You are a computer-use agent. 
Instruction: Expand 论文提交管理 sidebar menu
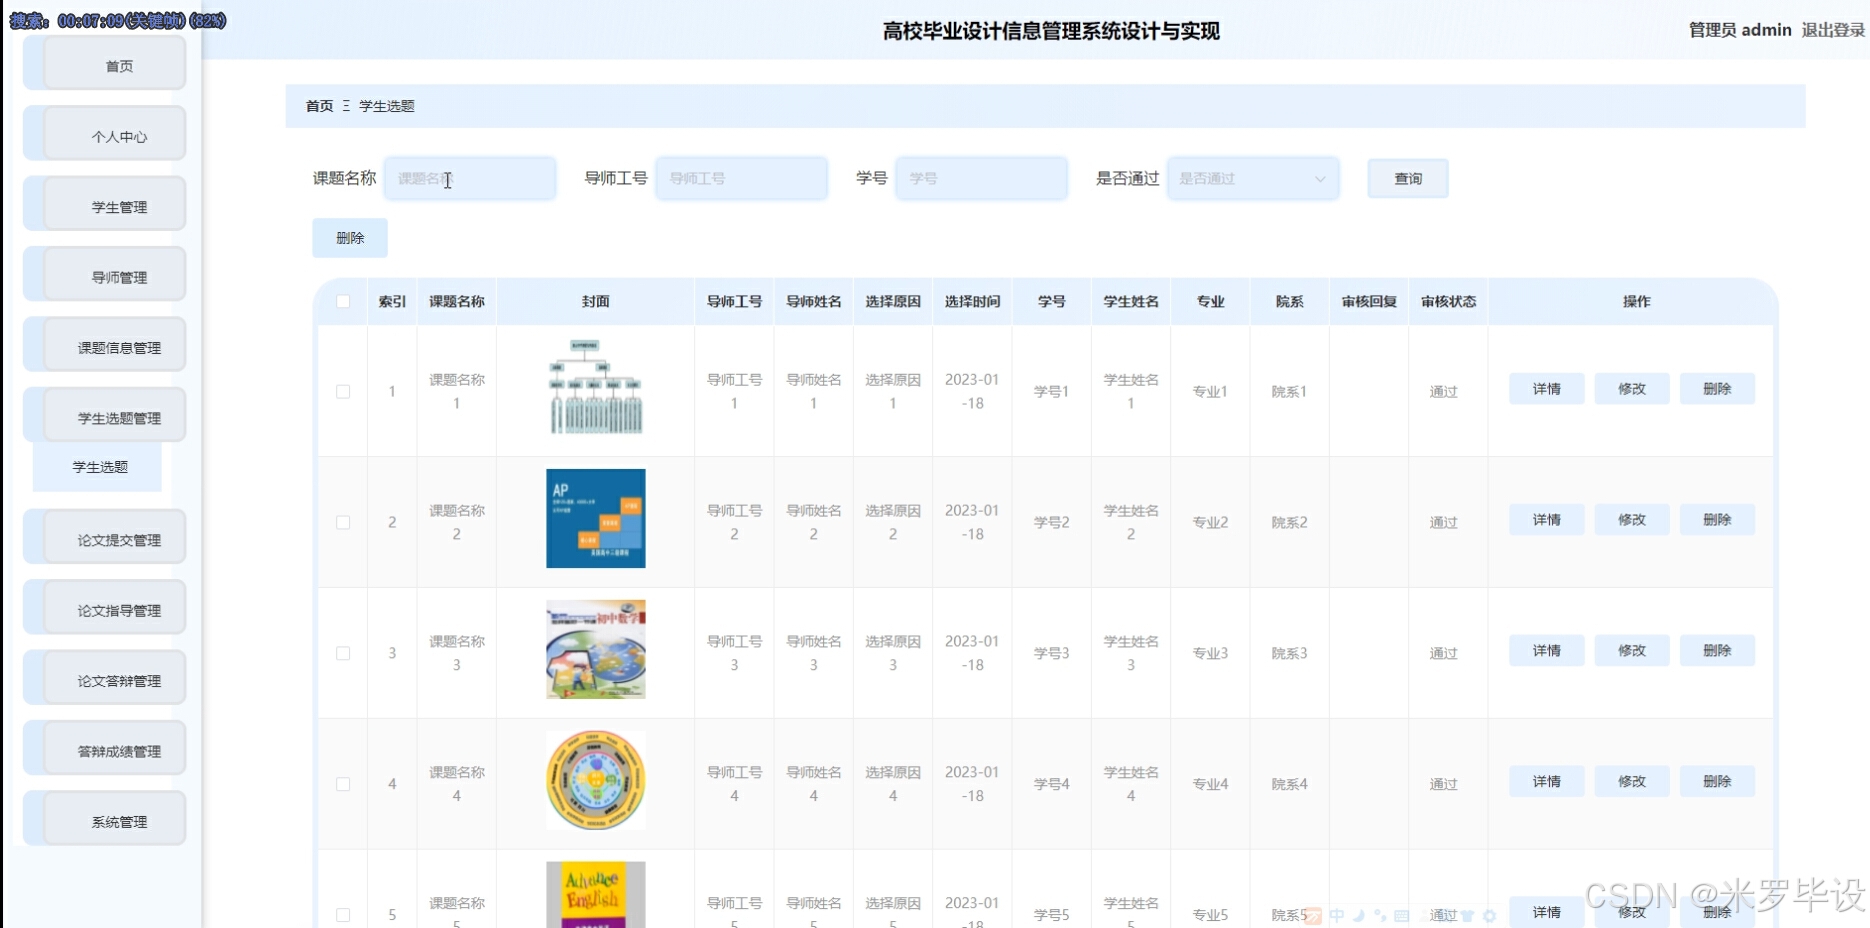click(105, 538)
